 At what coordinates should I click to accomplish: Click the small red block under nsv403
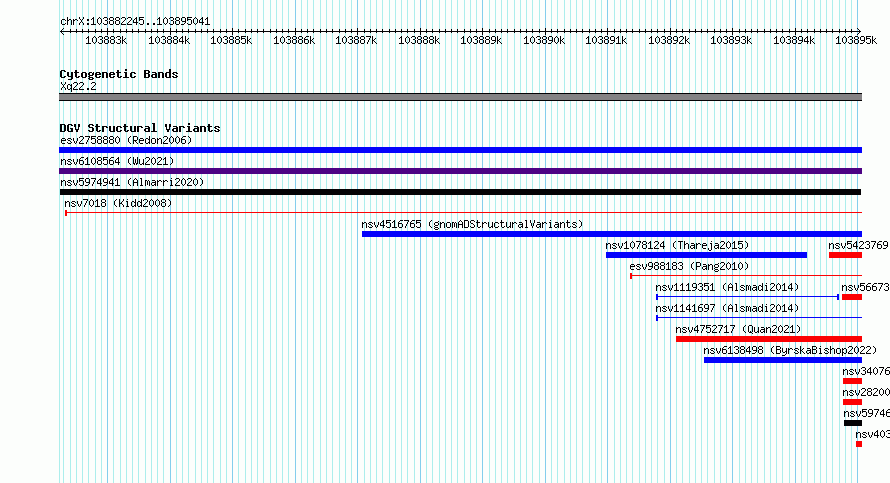coord(859,444)
